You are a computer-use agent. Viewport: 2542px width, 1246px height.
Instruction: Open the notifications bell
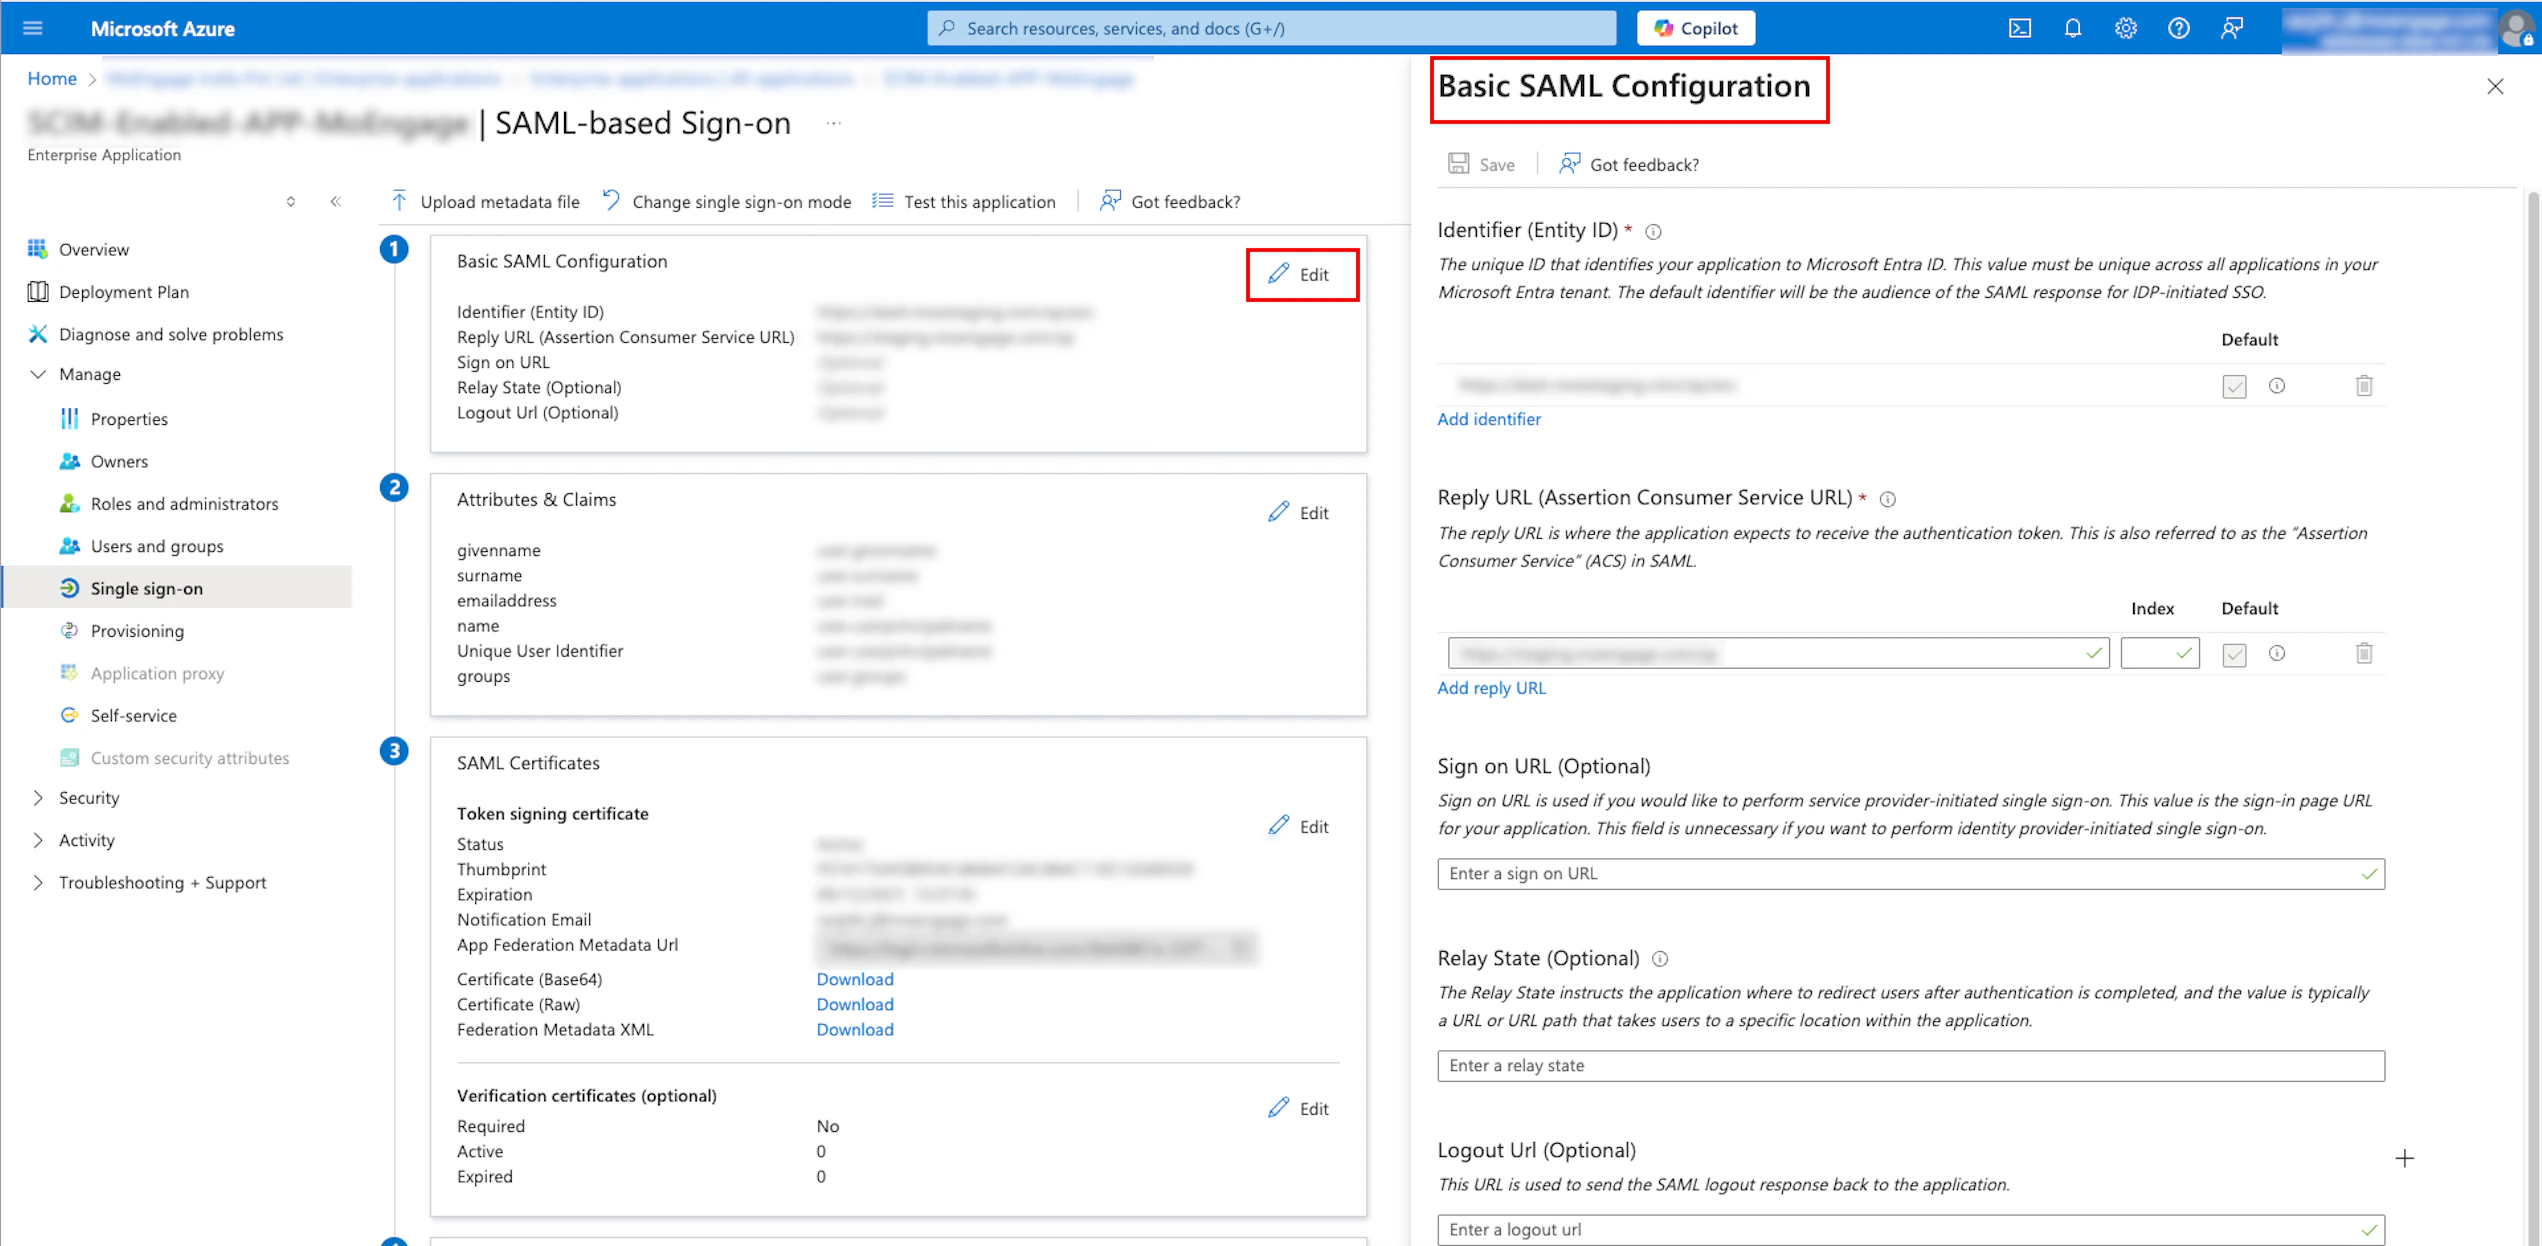point(2072,28)
